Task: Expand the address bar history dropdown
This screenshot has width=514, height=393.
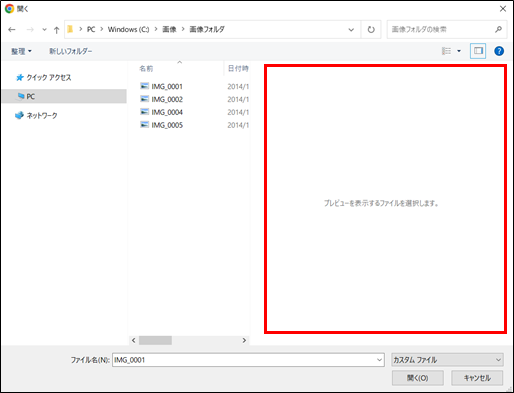Action: tap(351, 30)
